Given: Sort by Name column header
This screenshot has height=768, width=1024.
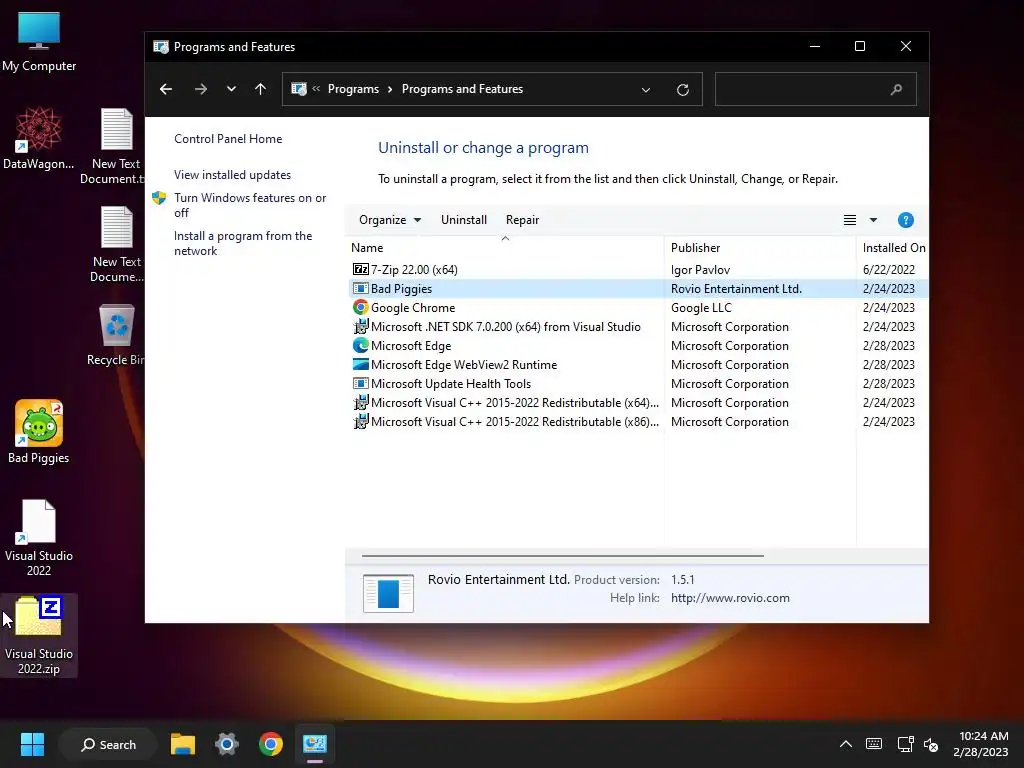Looking at the screenshot, I should [505, 248].
